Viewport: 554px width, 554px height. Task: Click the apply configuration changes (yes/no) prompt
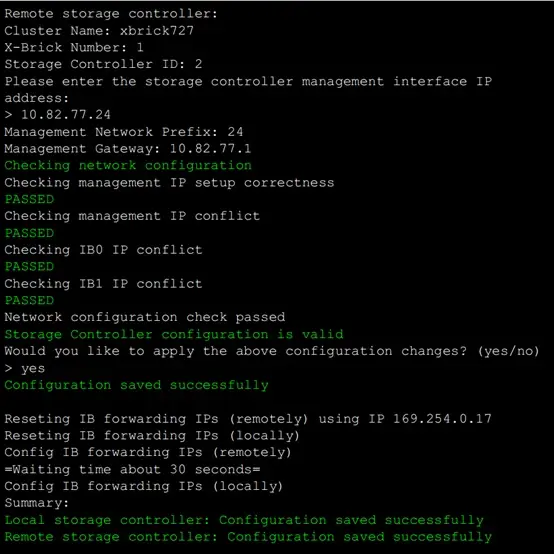click(272, 351)
